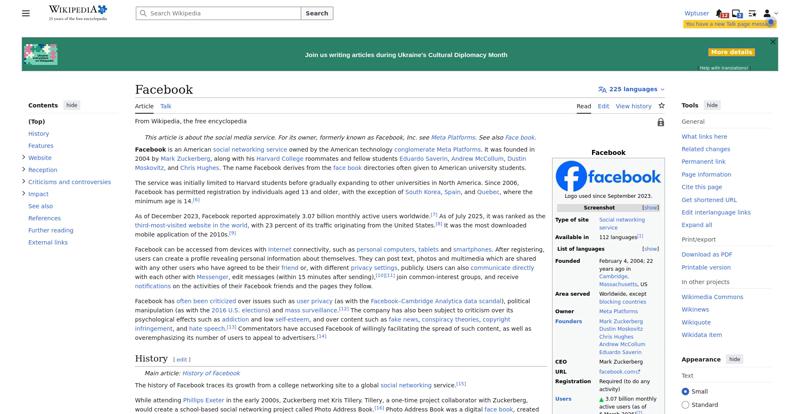
Task: Open the Download as PDF link
Action: click(x=707, y=254)
